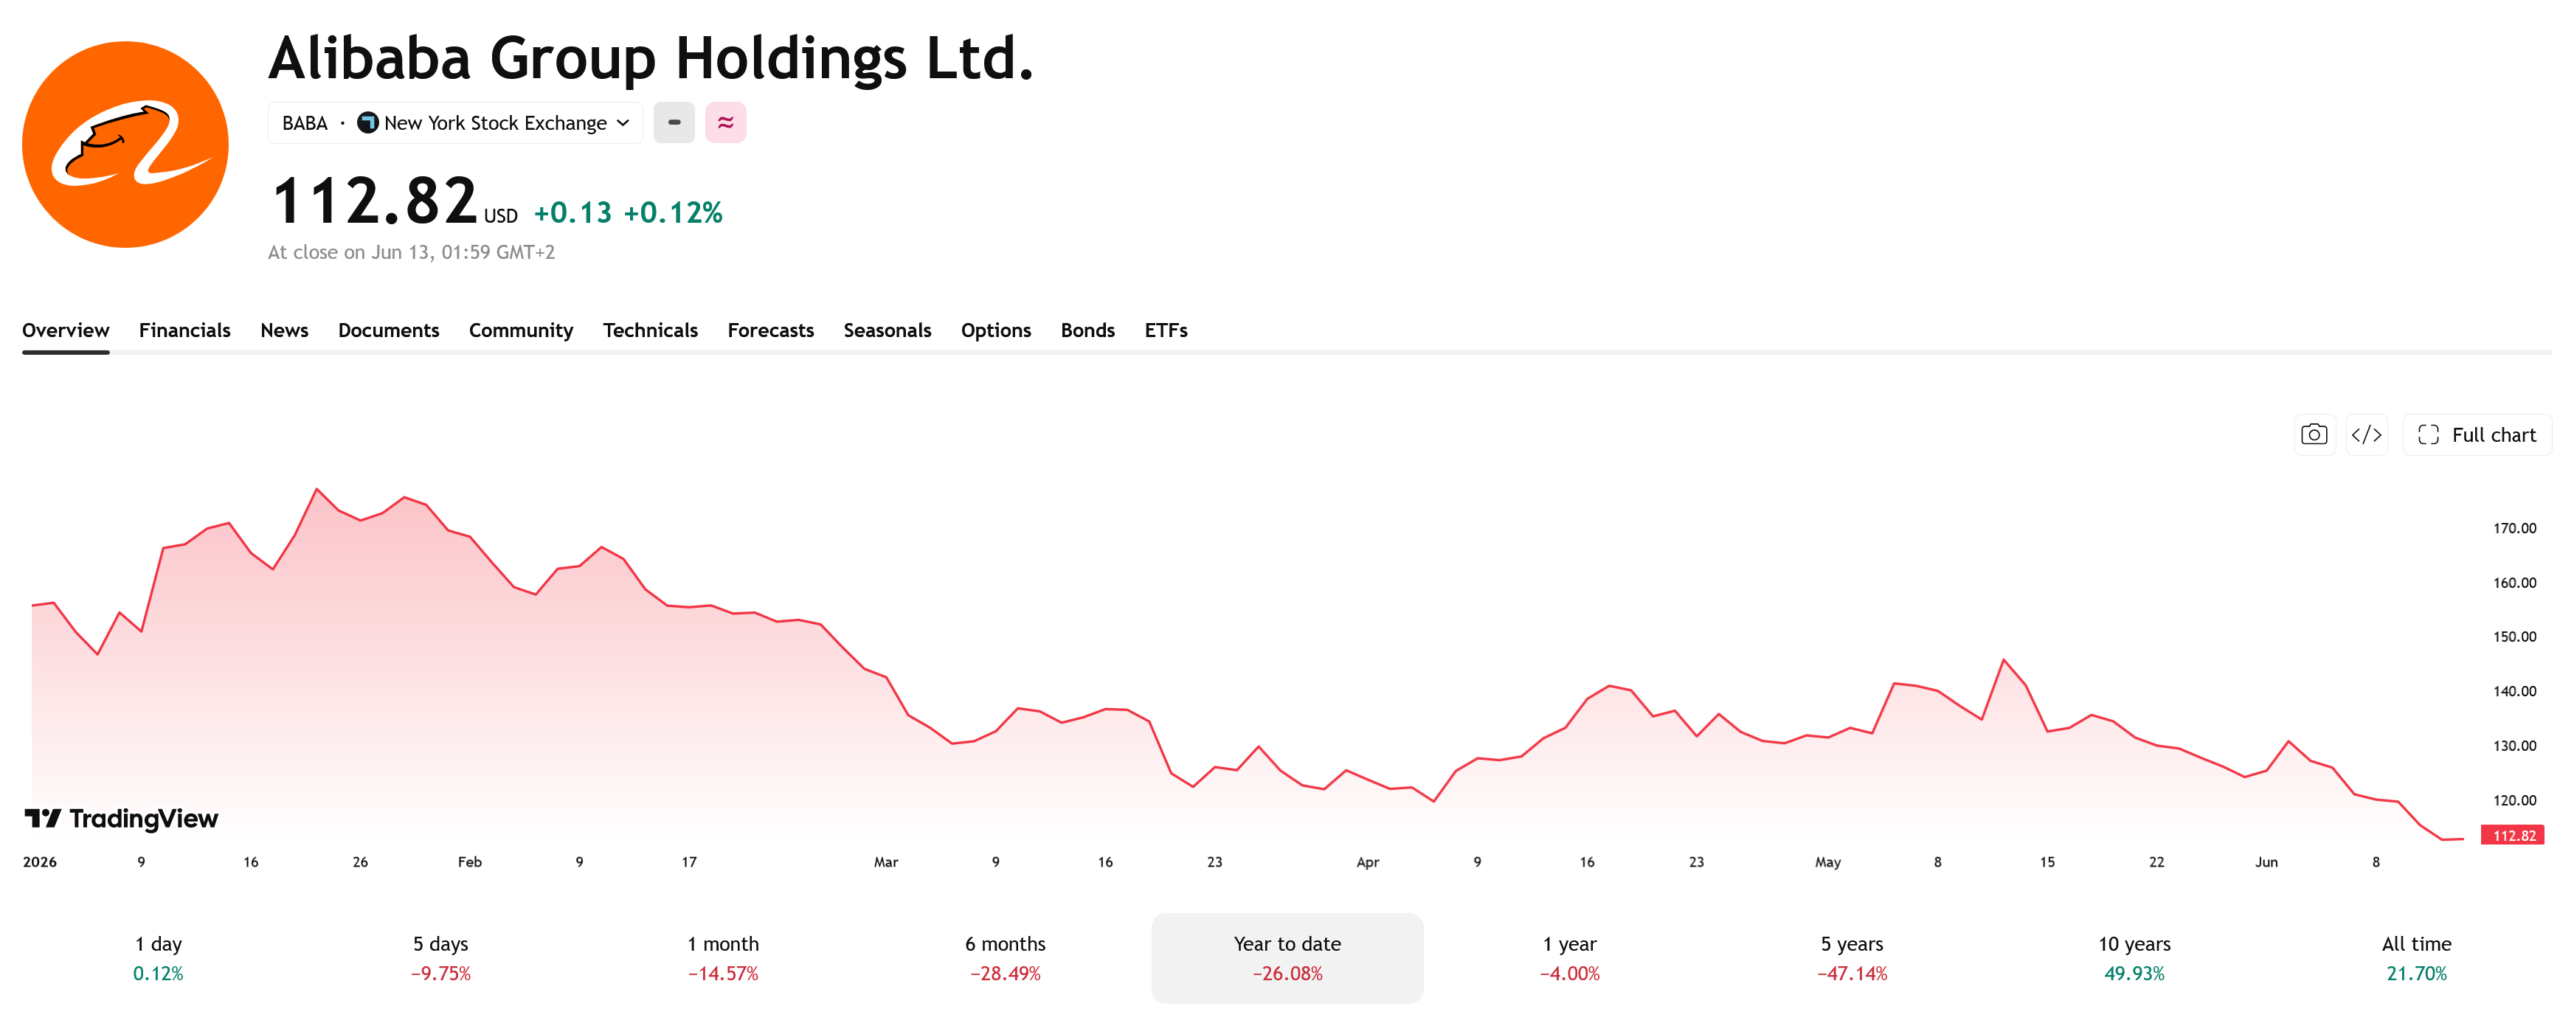Screen dimensions: 2560x1009
Task: Click the 'Jun' date axis label
Action: [2266, 862]
